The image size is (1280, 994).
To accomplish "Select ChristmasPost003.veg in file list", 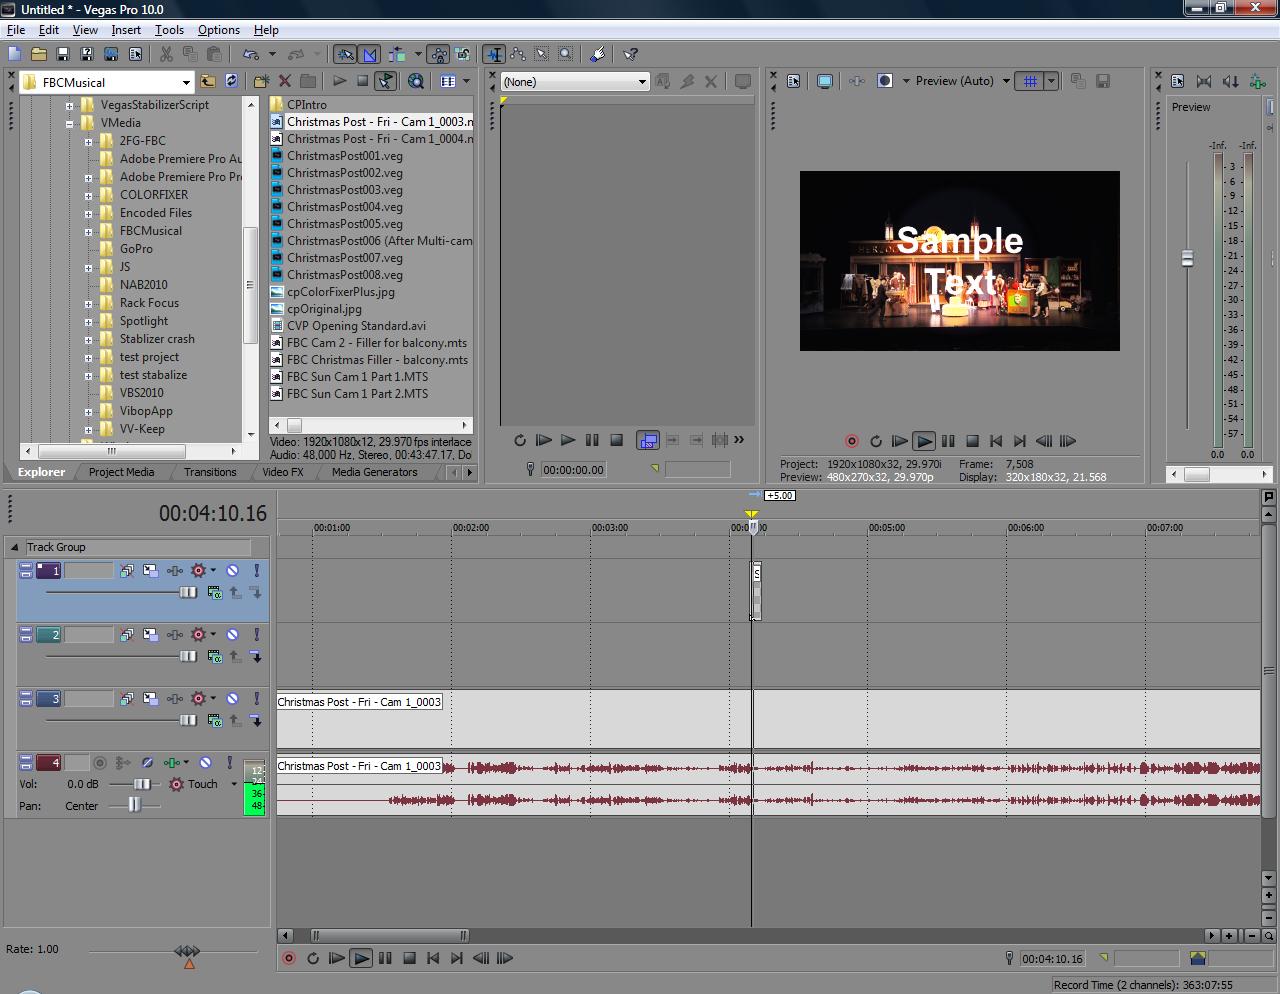I will click(x=344, y=190).
